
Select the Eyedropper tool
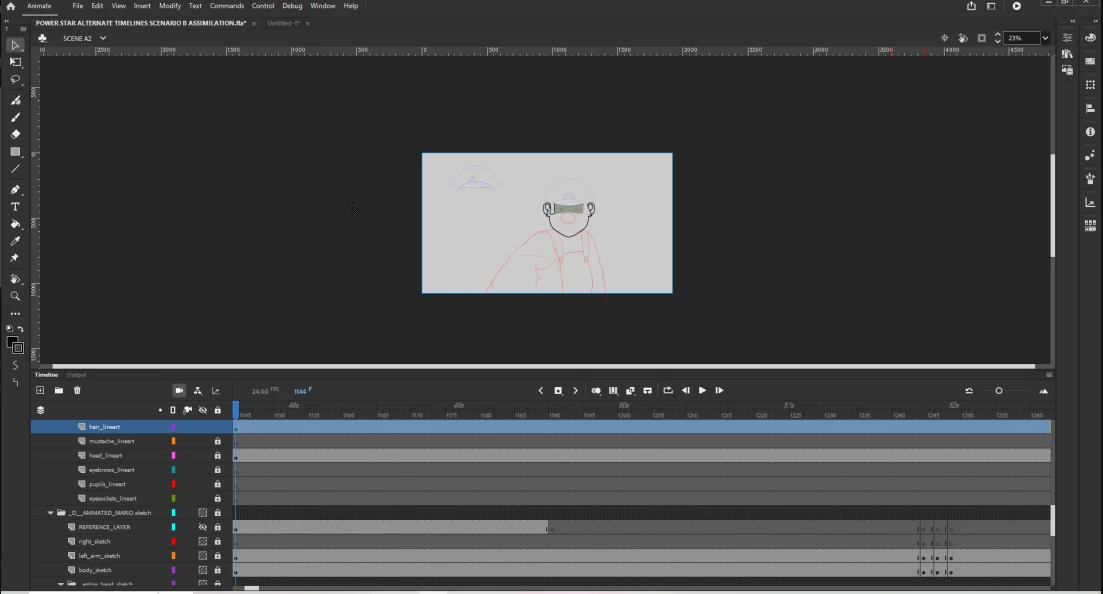tap(15, 241)
